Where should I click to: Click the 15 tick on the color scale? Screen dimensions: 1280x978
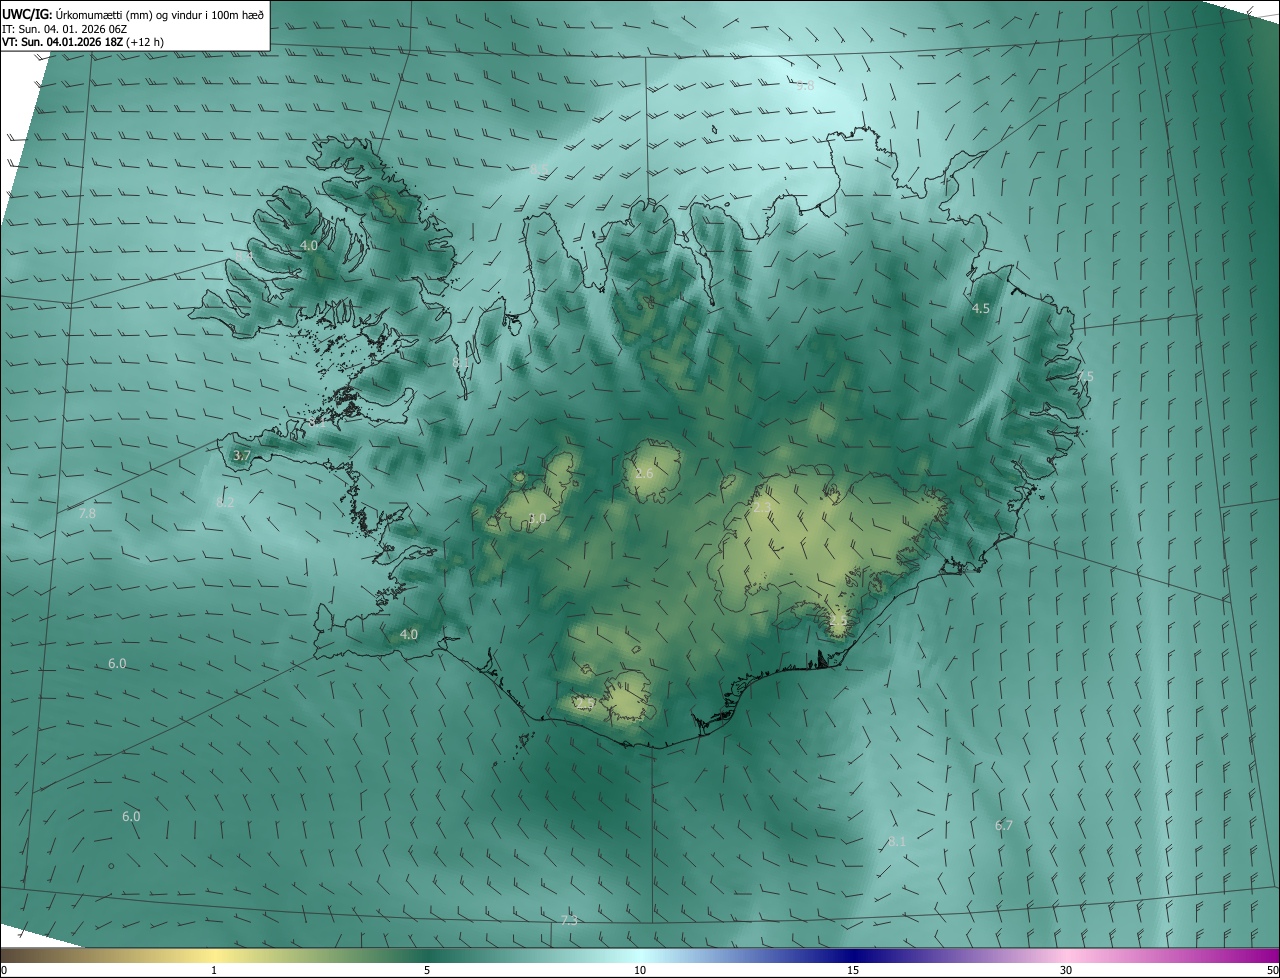(853, 970)
